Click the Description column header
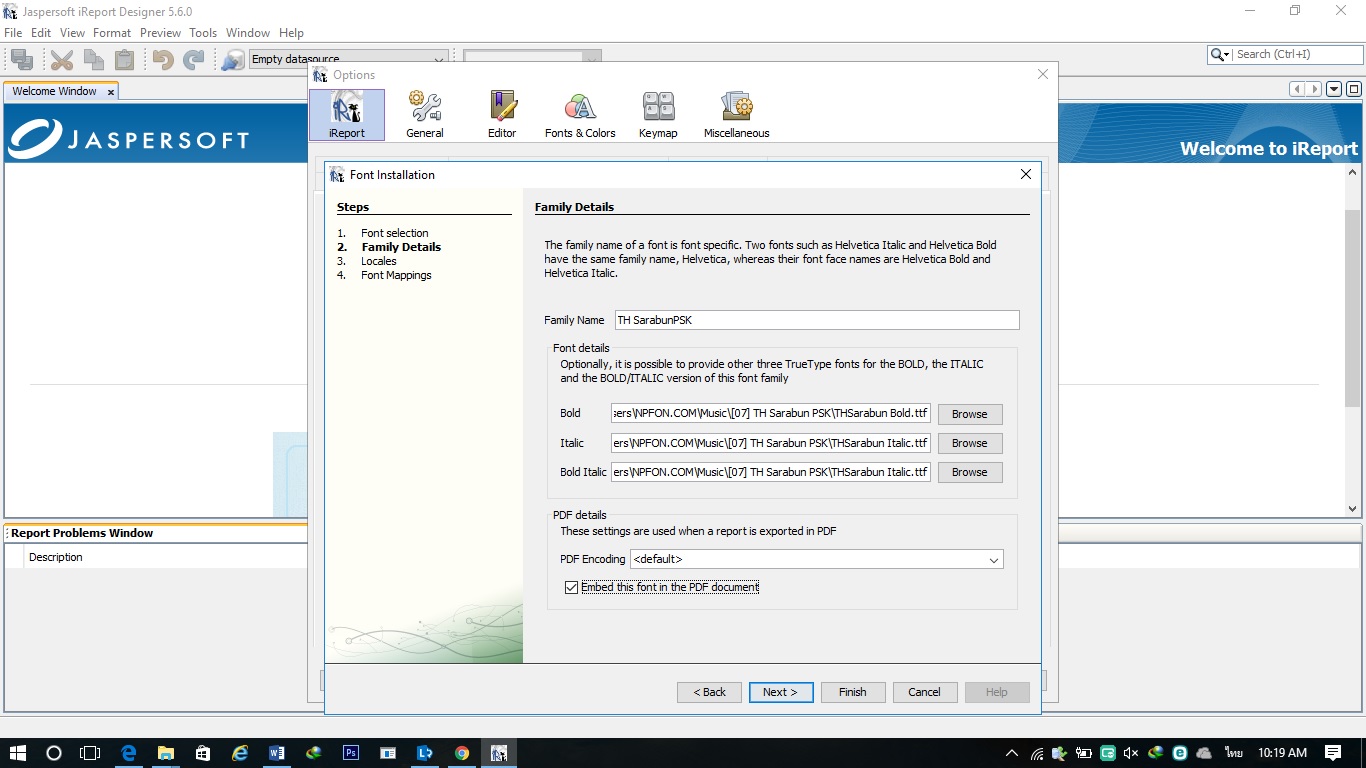 point(56,557)
